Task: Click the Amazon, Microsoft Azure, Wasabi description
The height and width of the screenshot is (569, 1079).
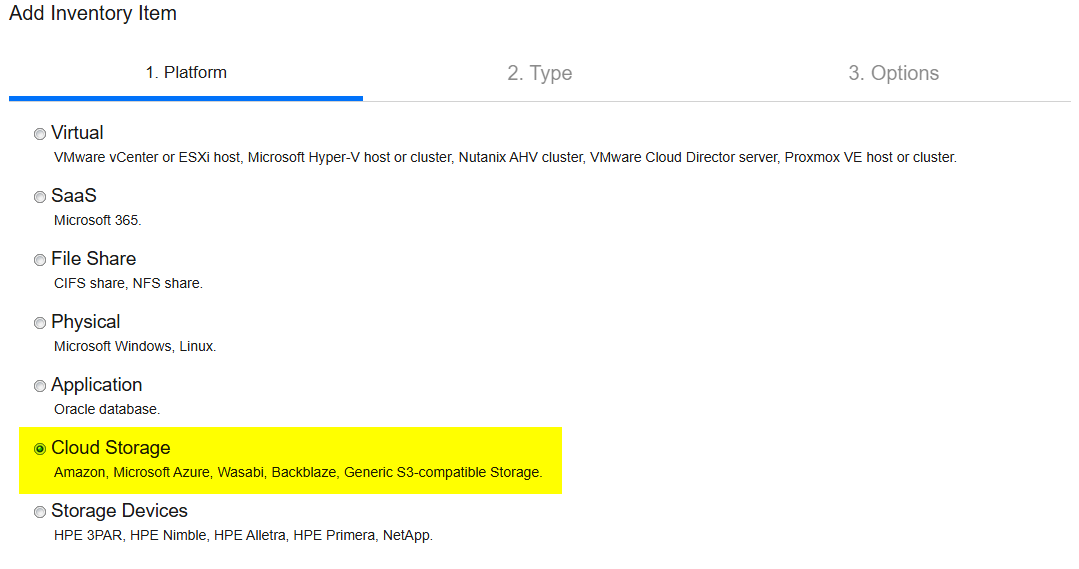Action: click(x=298, y=473)
